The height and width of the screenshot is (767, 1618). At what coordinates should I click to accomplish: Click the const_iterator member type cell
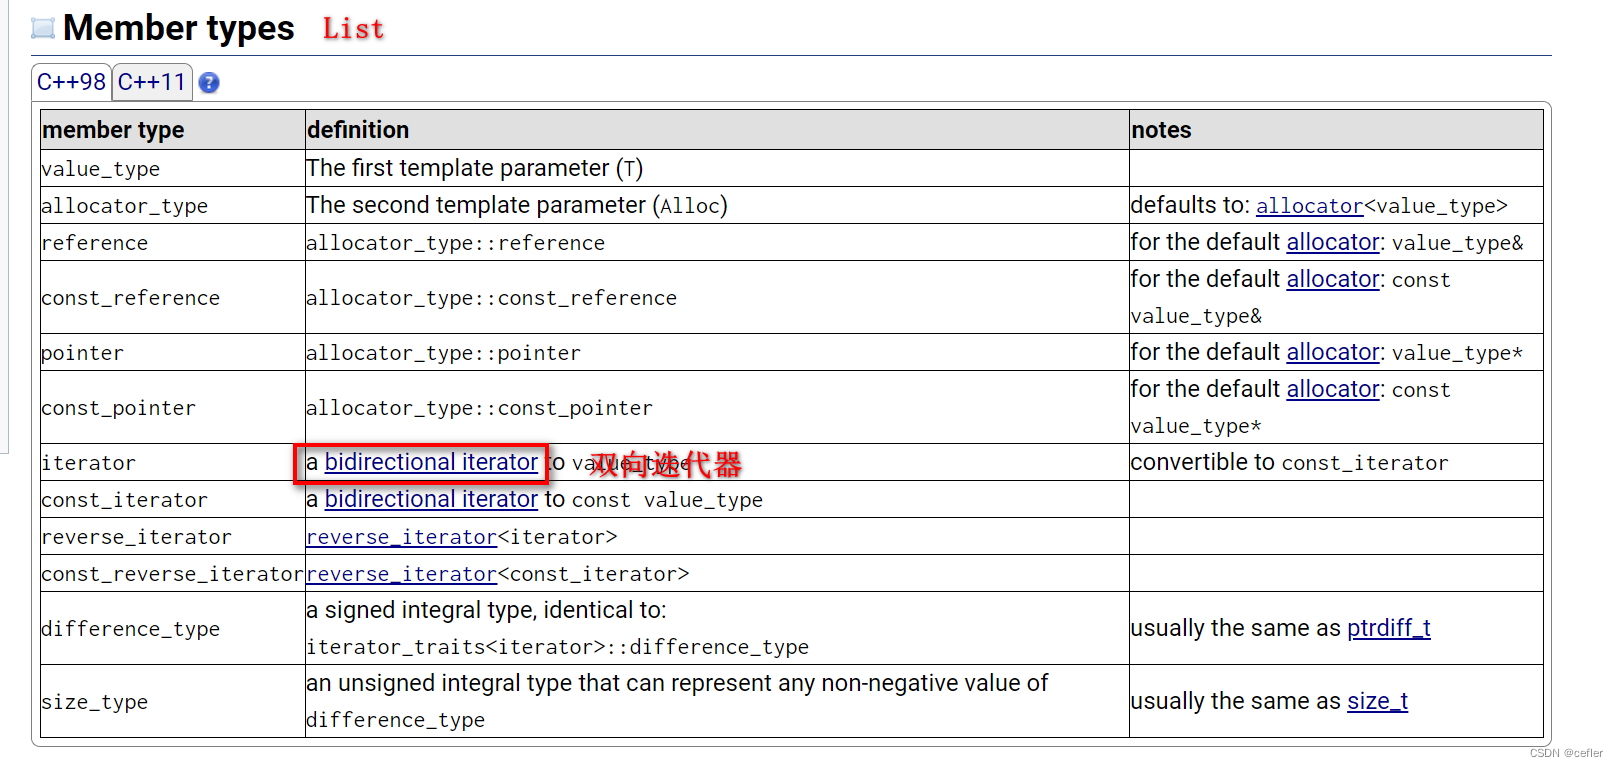pyautogui.click(x=172, y=499)
